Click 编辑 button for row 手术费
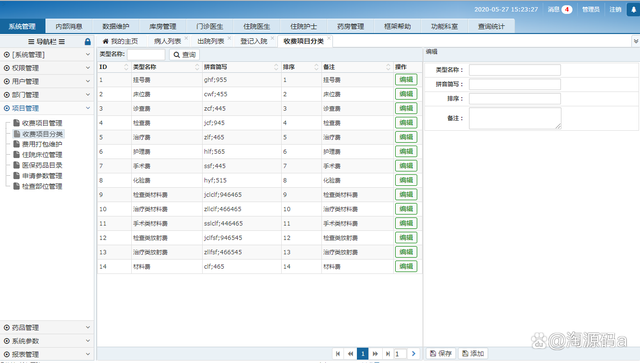Image resolution: width=640 pixels, height=363 pixels. [x=406, y=166]
